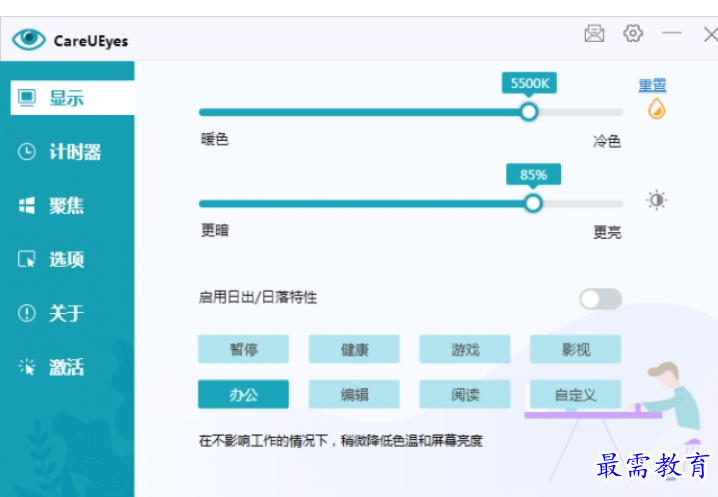Click the 5500K value tooltip

click(529, 83)
